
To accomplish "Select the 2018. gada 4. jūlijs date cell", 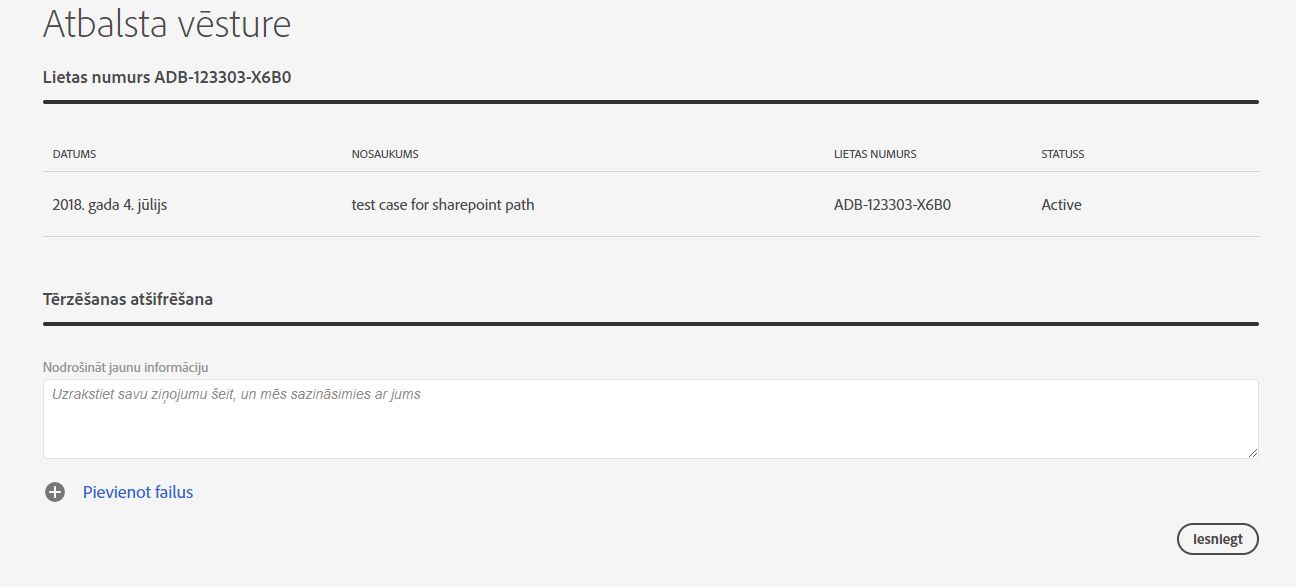I will (x=116, y=205).
